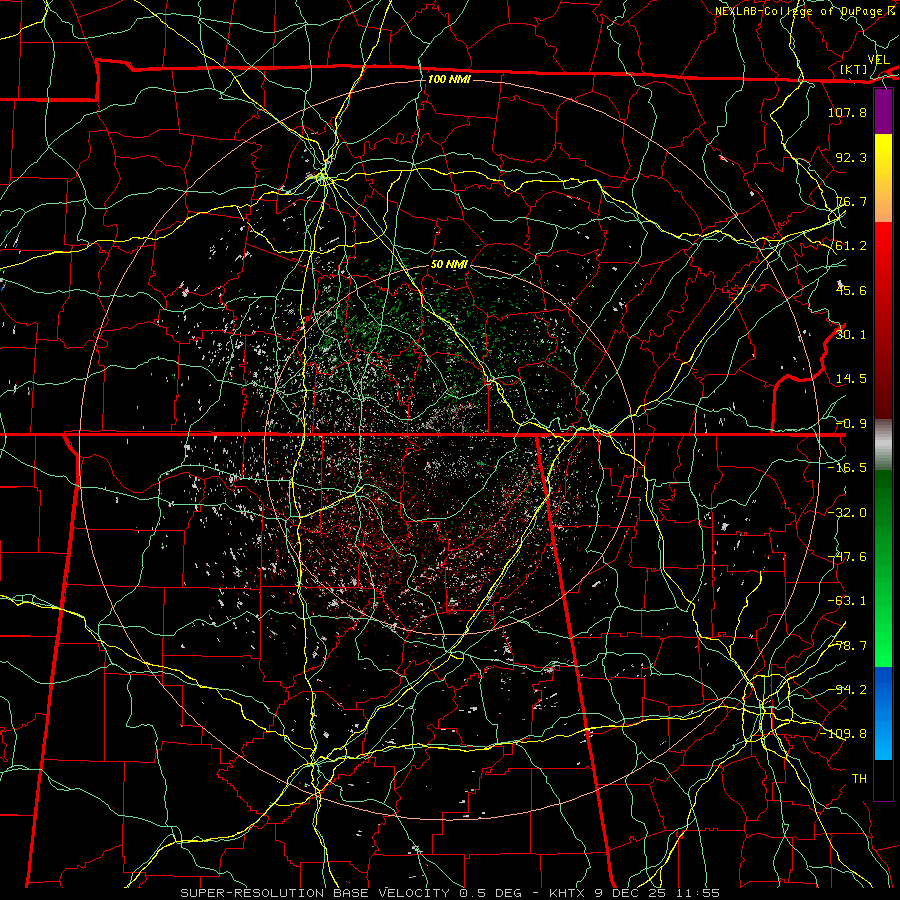Click the -78.7 legend value

[x=847, y=646]
